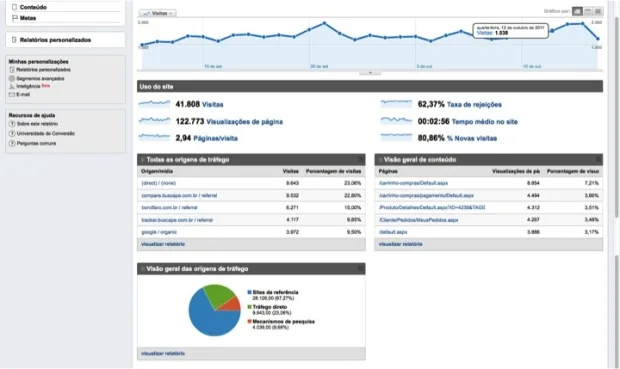The height and width of the screenshot is (369, 620).
Task: Select the daily graph-by view icon
Action: coord(577,11)
